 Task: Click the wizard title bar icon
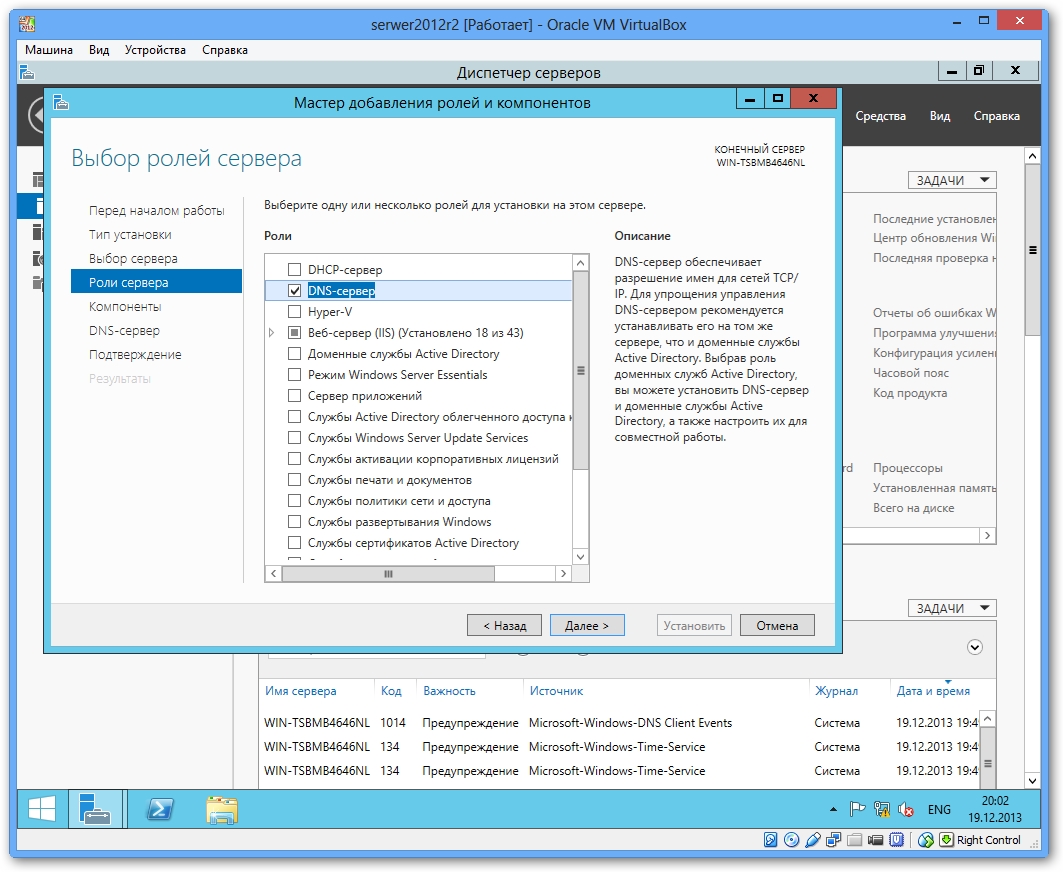tap(61, 102)
